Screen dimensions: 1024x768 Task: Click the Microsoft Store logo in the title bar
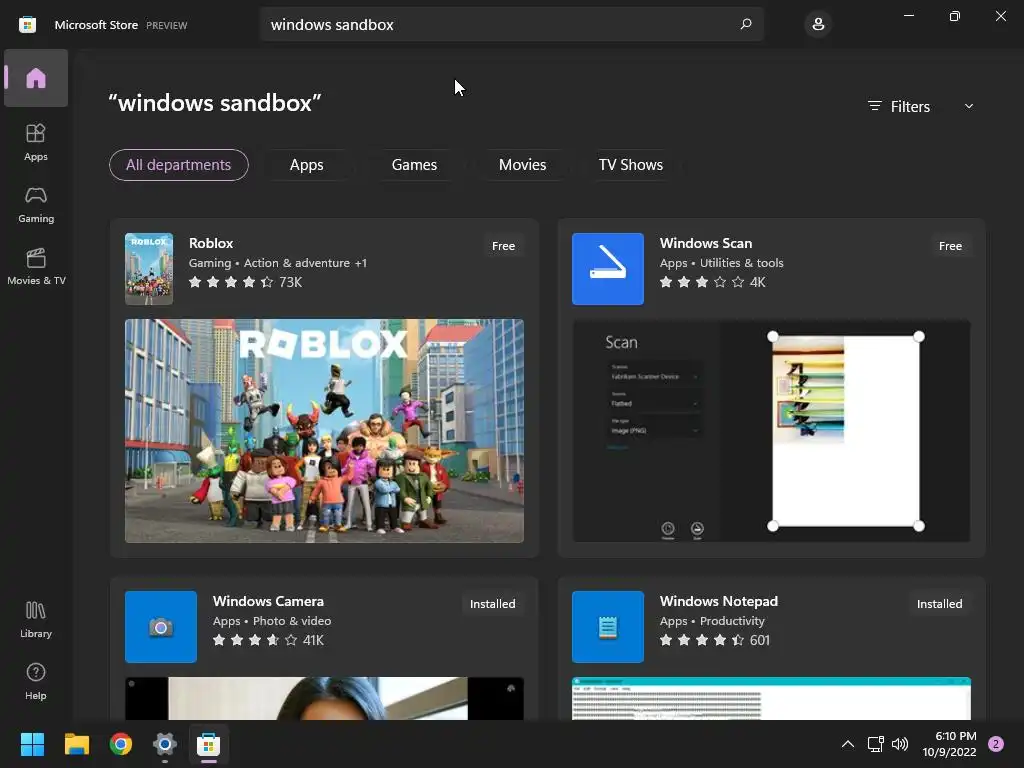click(x=27, y=25)
